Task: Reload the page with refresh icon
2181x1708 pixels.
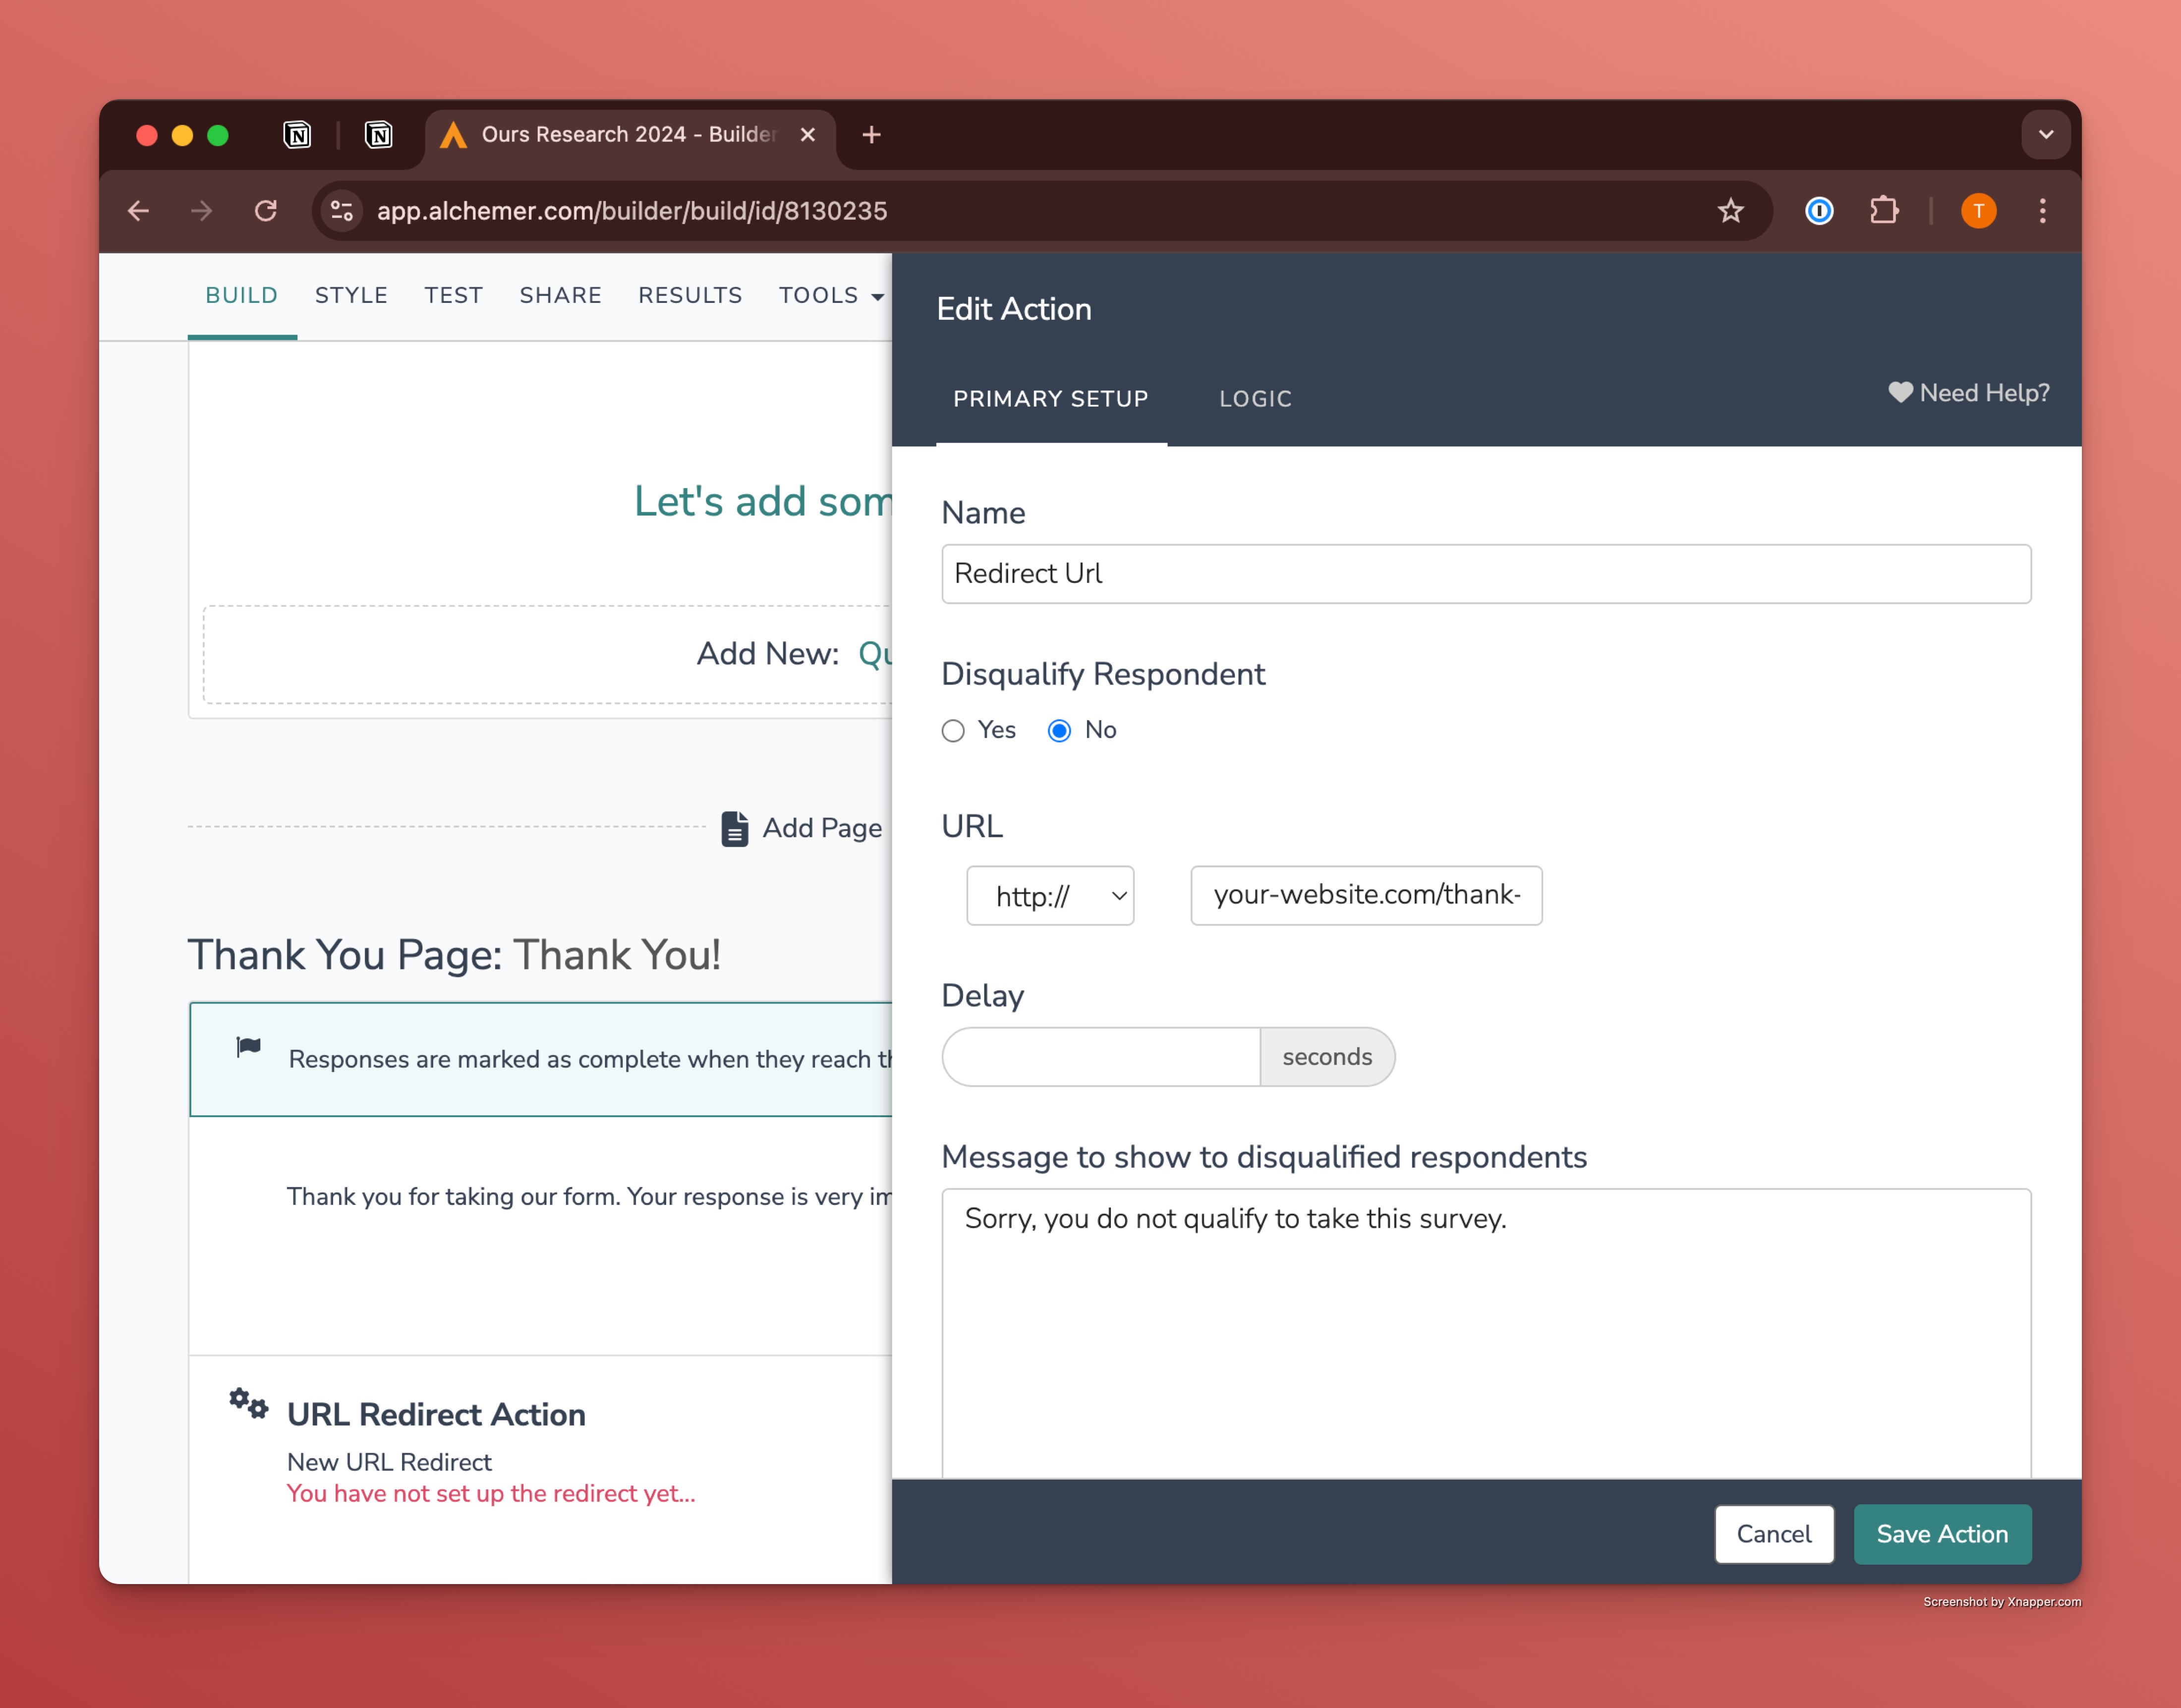Action: pyautogui.click(x=265, y=211)
